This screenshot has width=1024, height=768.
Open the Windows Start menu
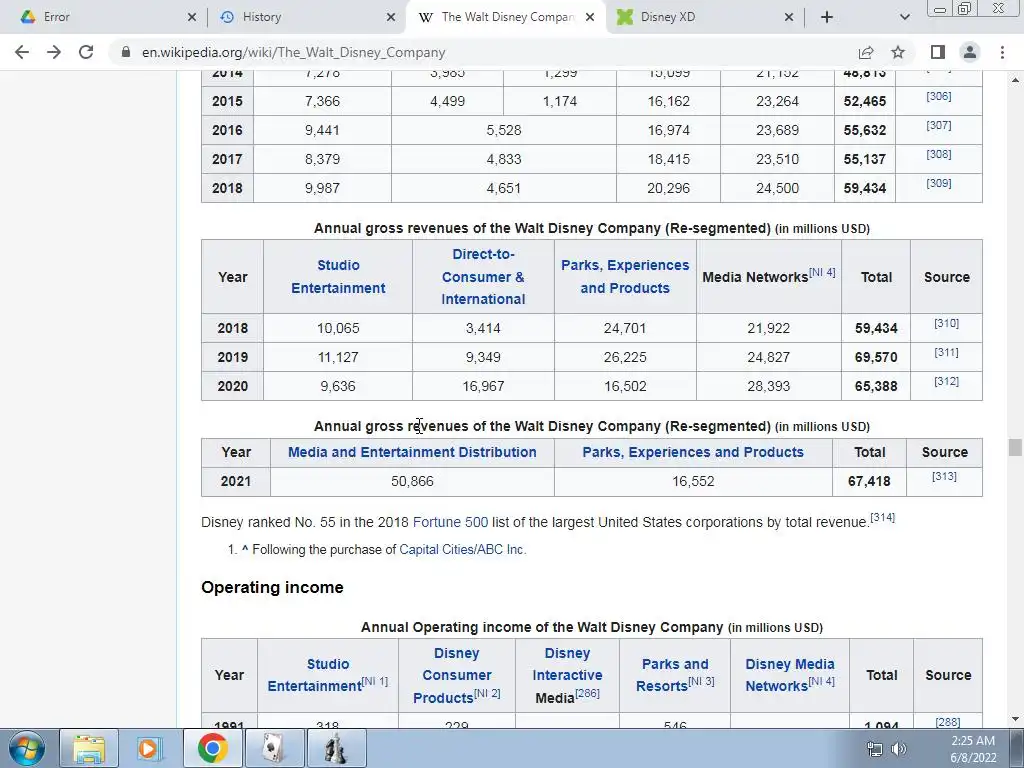(26, 748)
